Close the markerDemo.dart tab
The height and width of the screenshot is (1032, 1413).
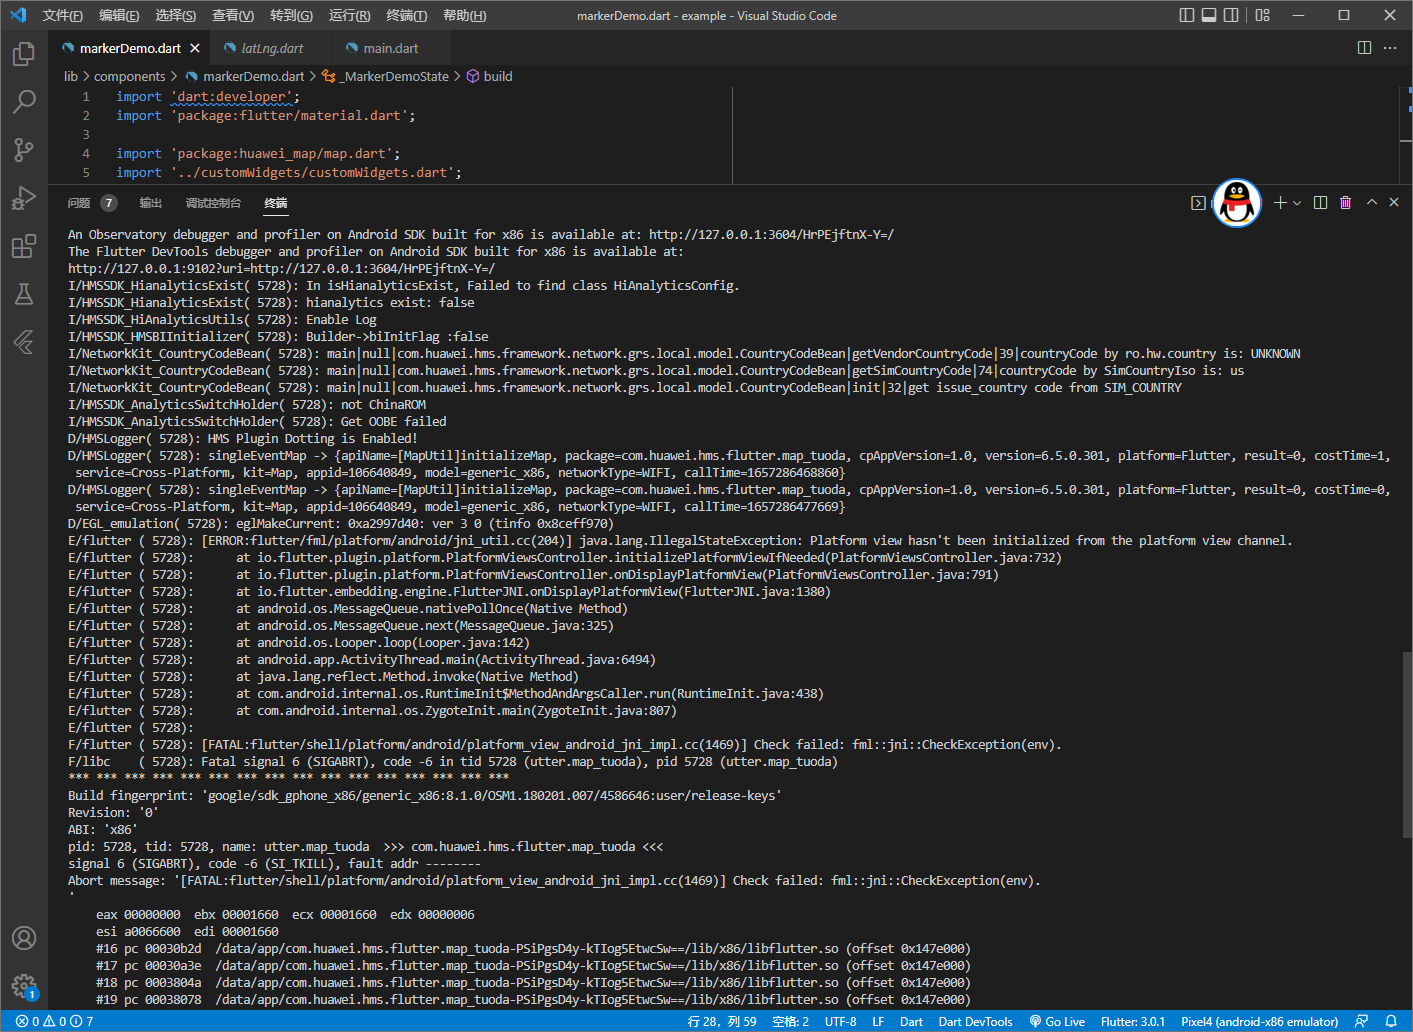195,48
